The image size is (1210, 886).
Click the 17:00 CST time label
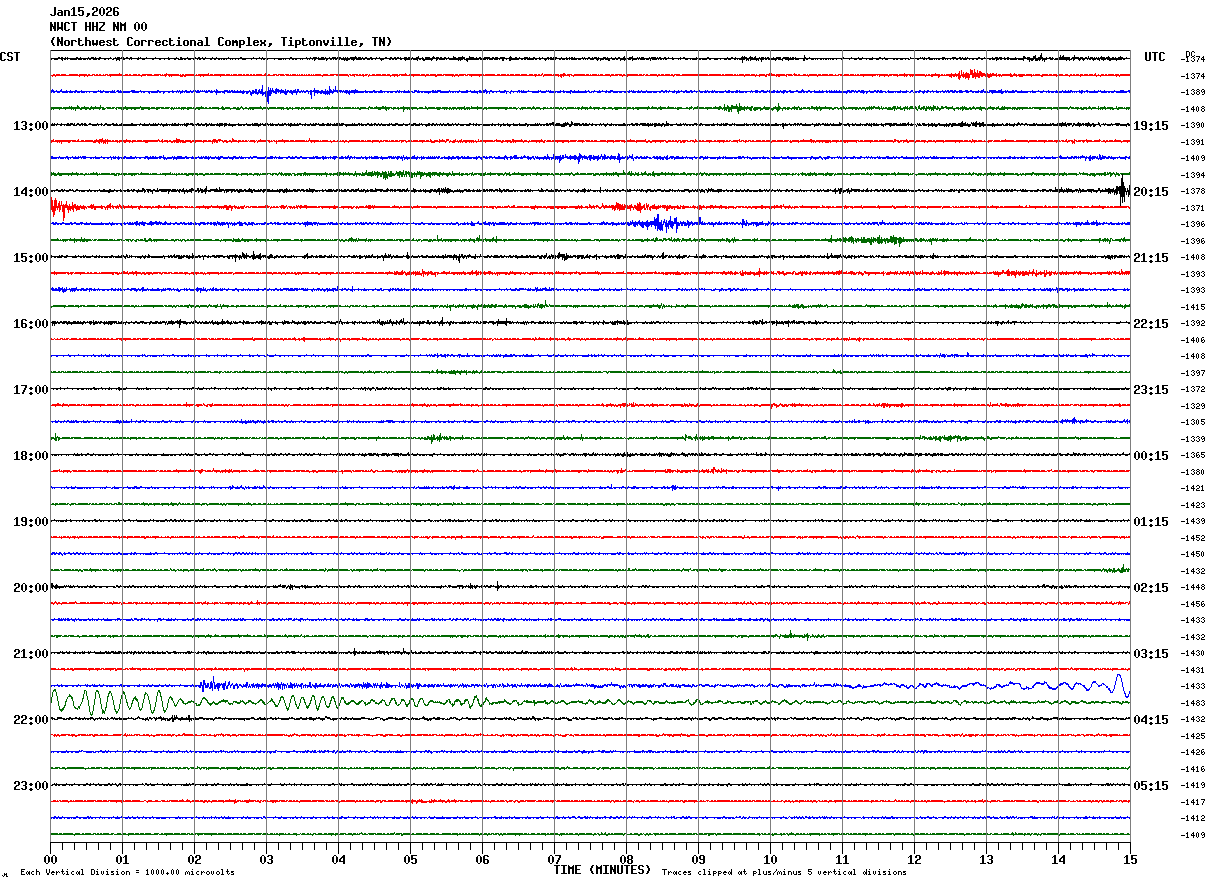31,390
